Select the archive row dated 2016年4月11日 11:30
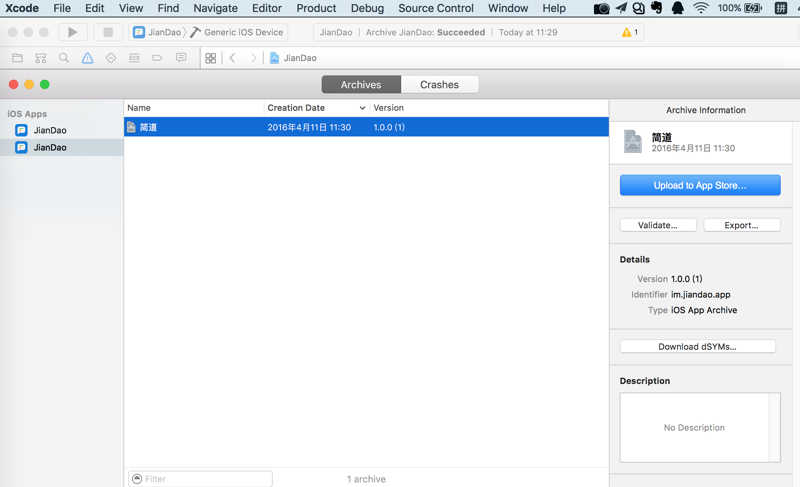Viewport: 800px width, 487px height. click(366, 127)
